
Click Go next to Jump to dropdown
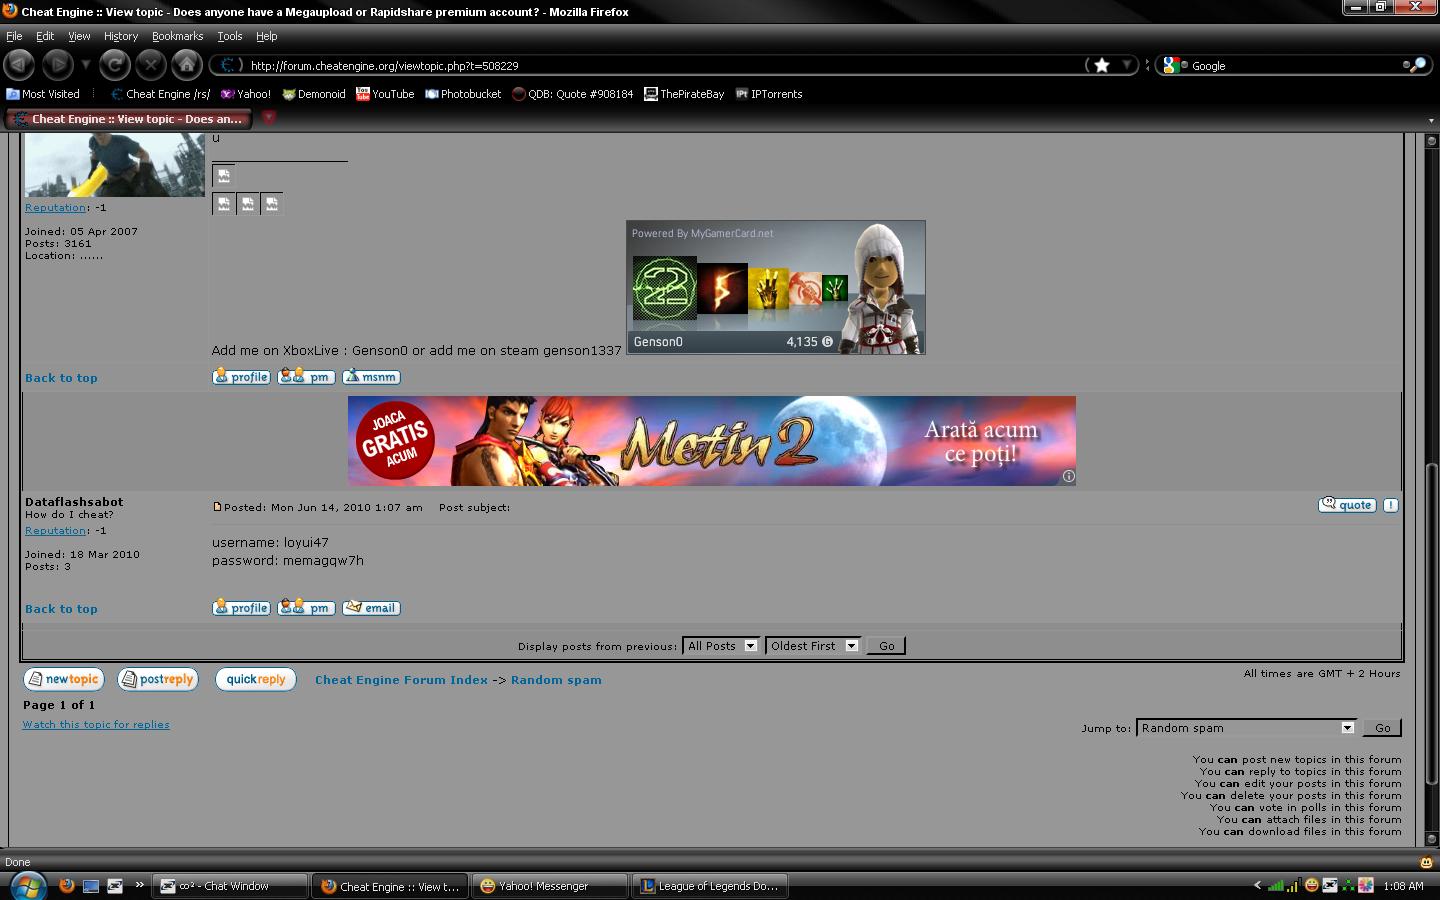tap(1382, 728)
